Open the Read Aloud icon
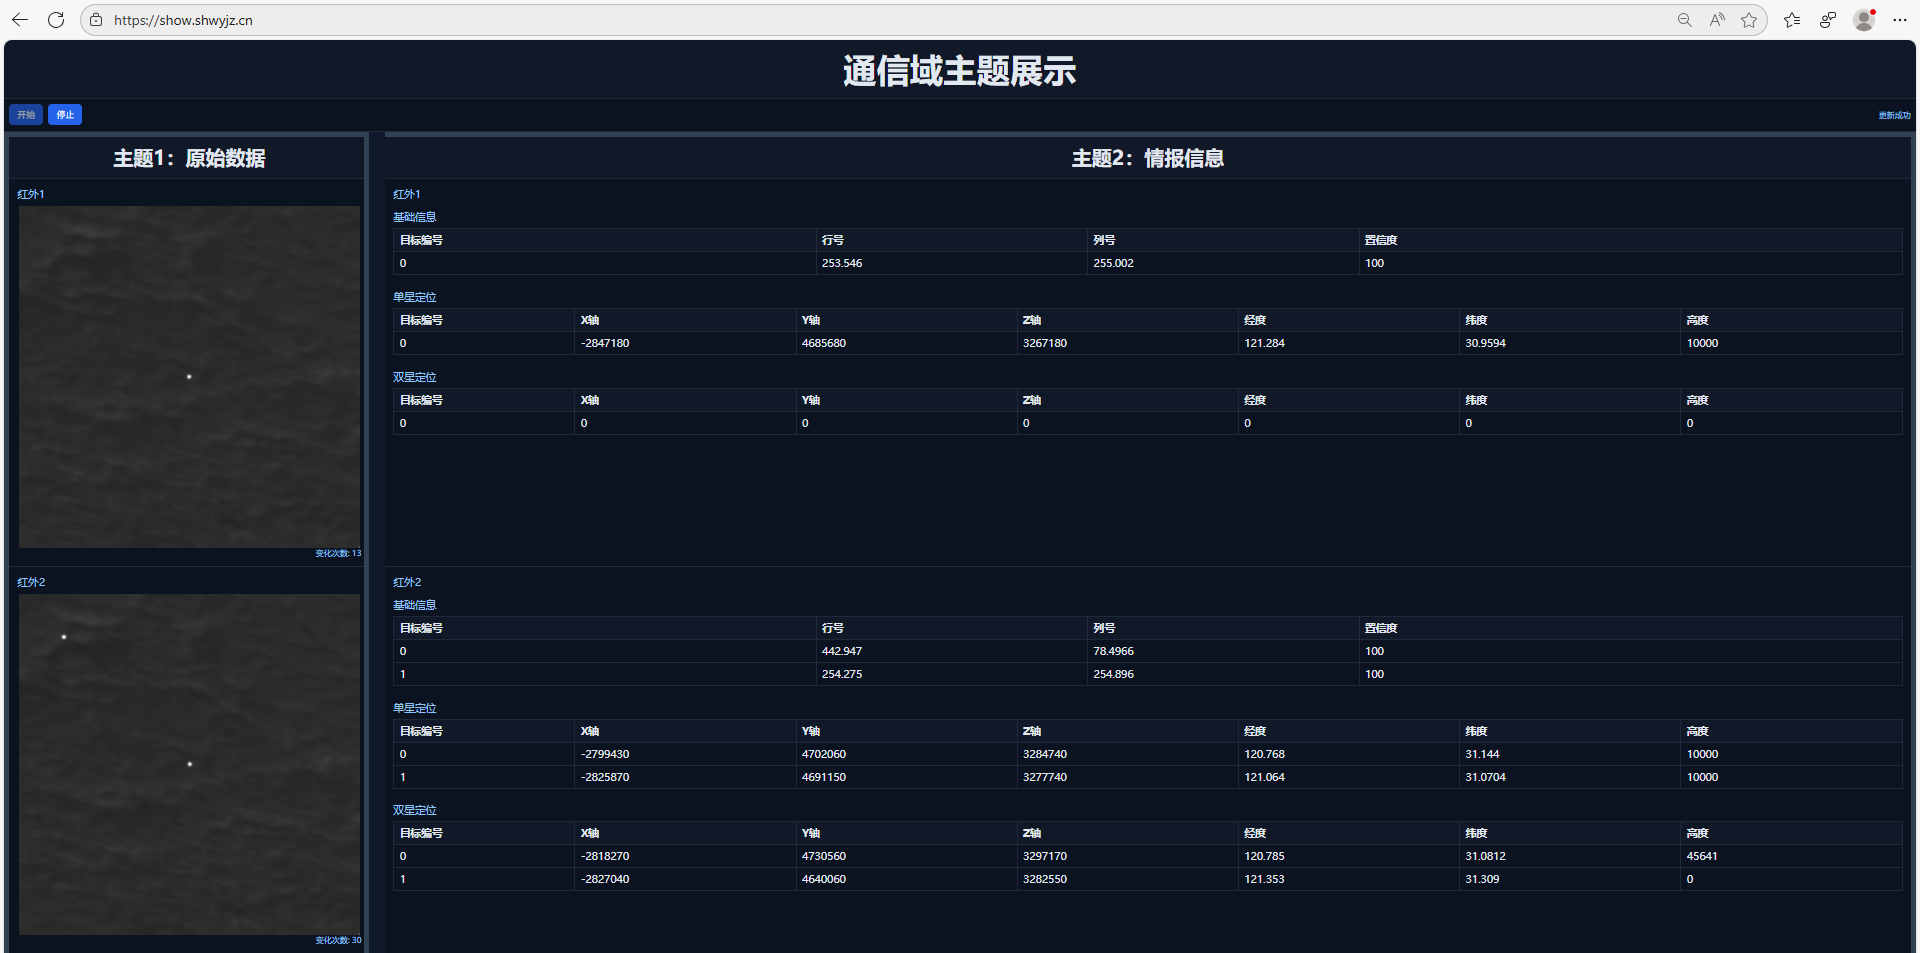 click(x=1717, y=20)
